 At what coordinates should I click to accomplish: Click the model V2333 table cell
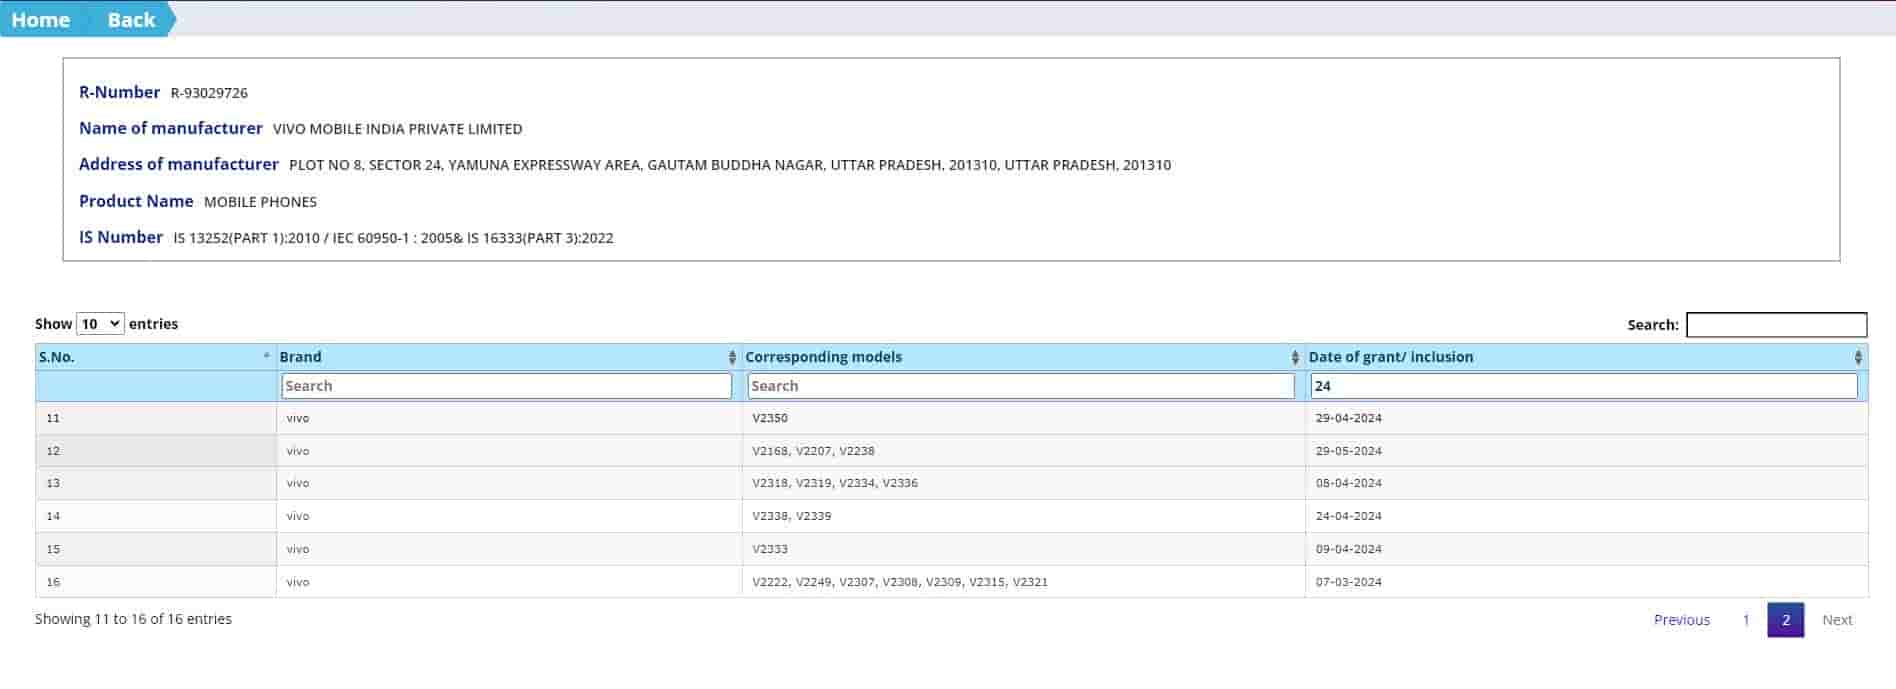point(770,549)
